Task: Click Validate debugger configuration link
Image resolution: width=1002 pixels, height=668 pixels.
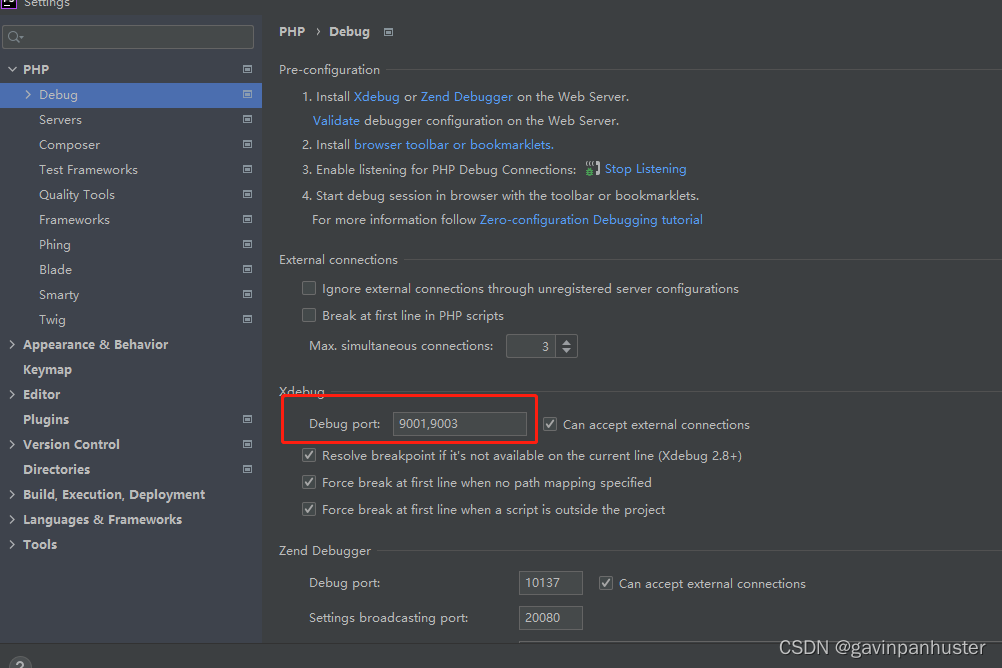Action: (x=336, y=120)
